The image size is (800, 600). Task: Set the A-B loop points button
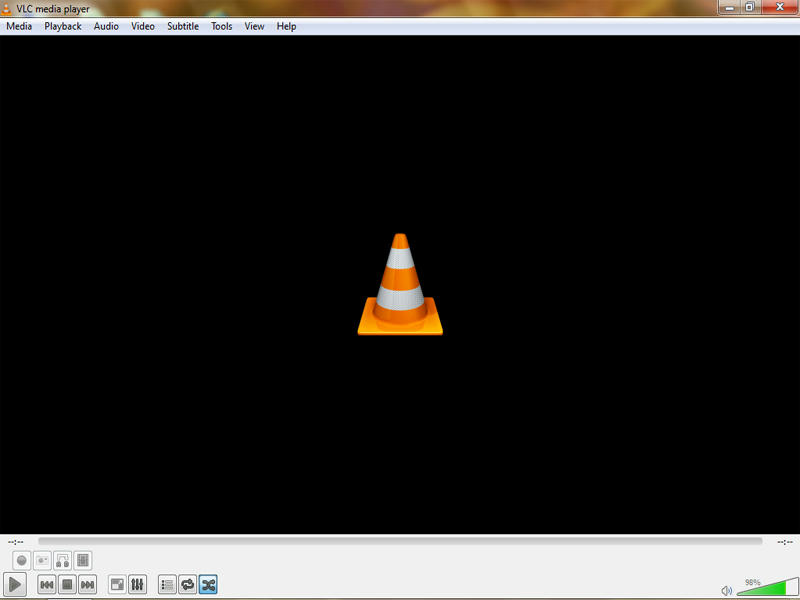tap(63, 561)
